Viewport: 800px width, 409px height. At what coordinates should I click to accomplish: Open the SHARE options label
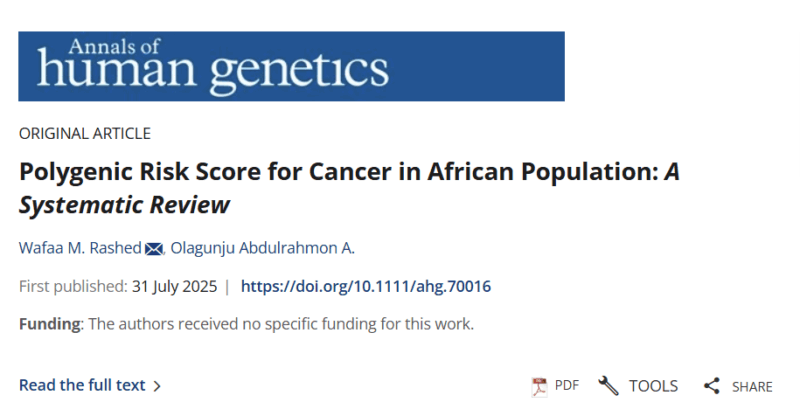pos(752,387)
